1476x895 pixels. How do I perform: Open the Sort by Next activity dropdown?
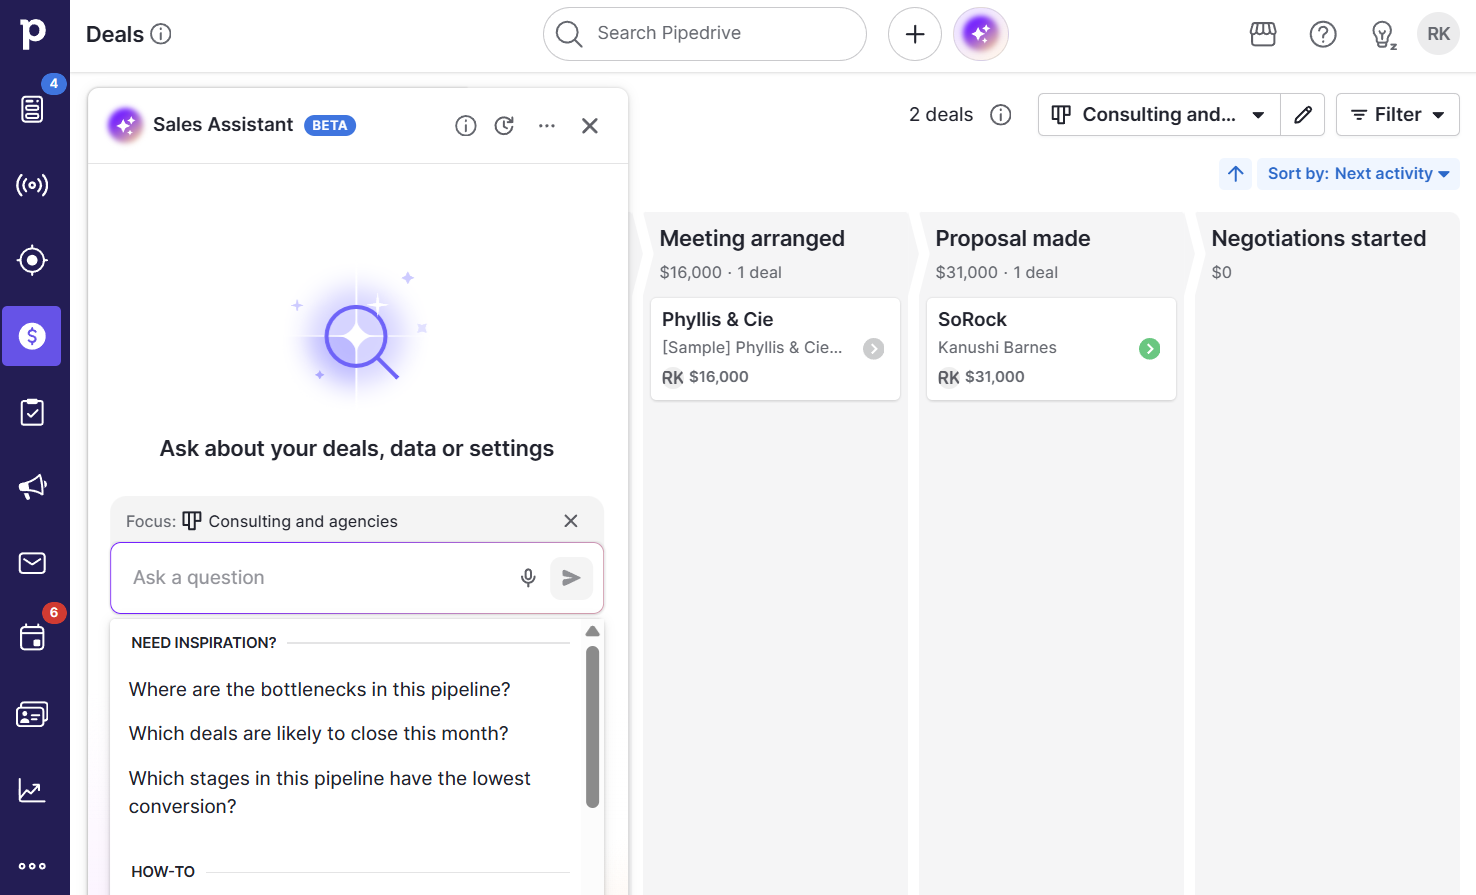(x=1358, y=173)
